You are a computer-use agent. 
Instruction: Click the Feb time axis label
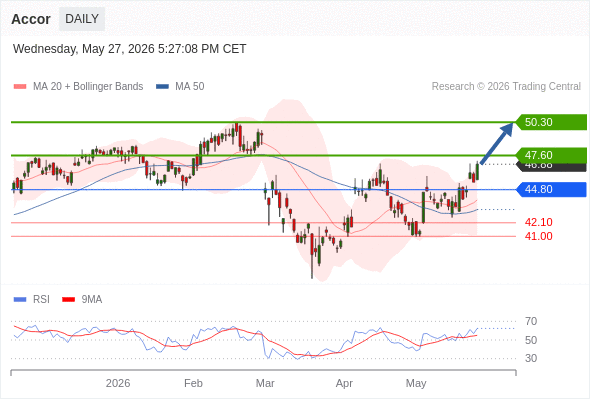click(193, 383)
